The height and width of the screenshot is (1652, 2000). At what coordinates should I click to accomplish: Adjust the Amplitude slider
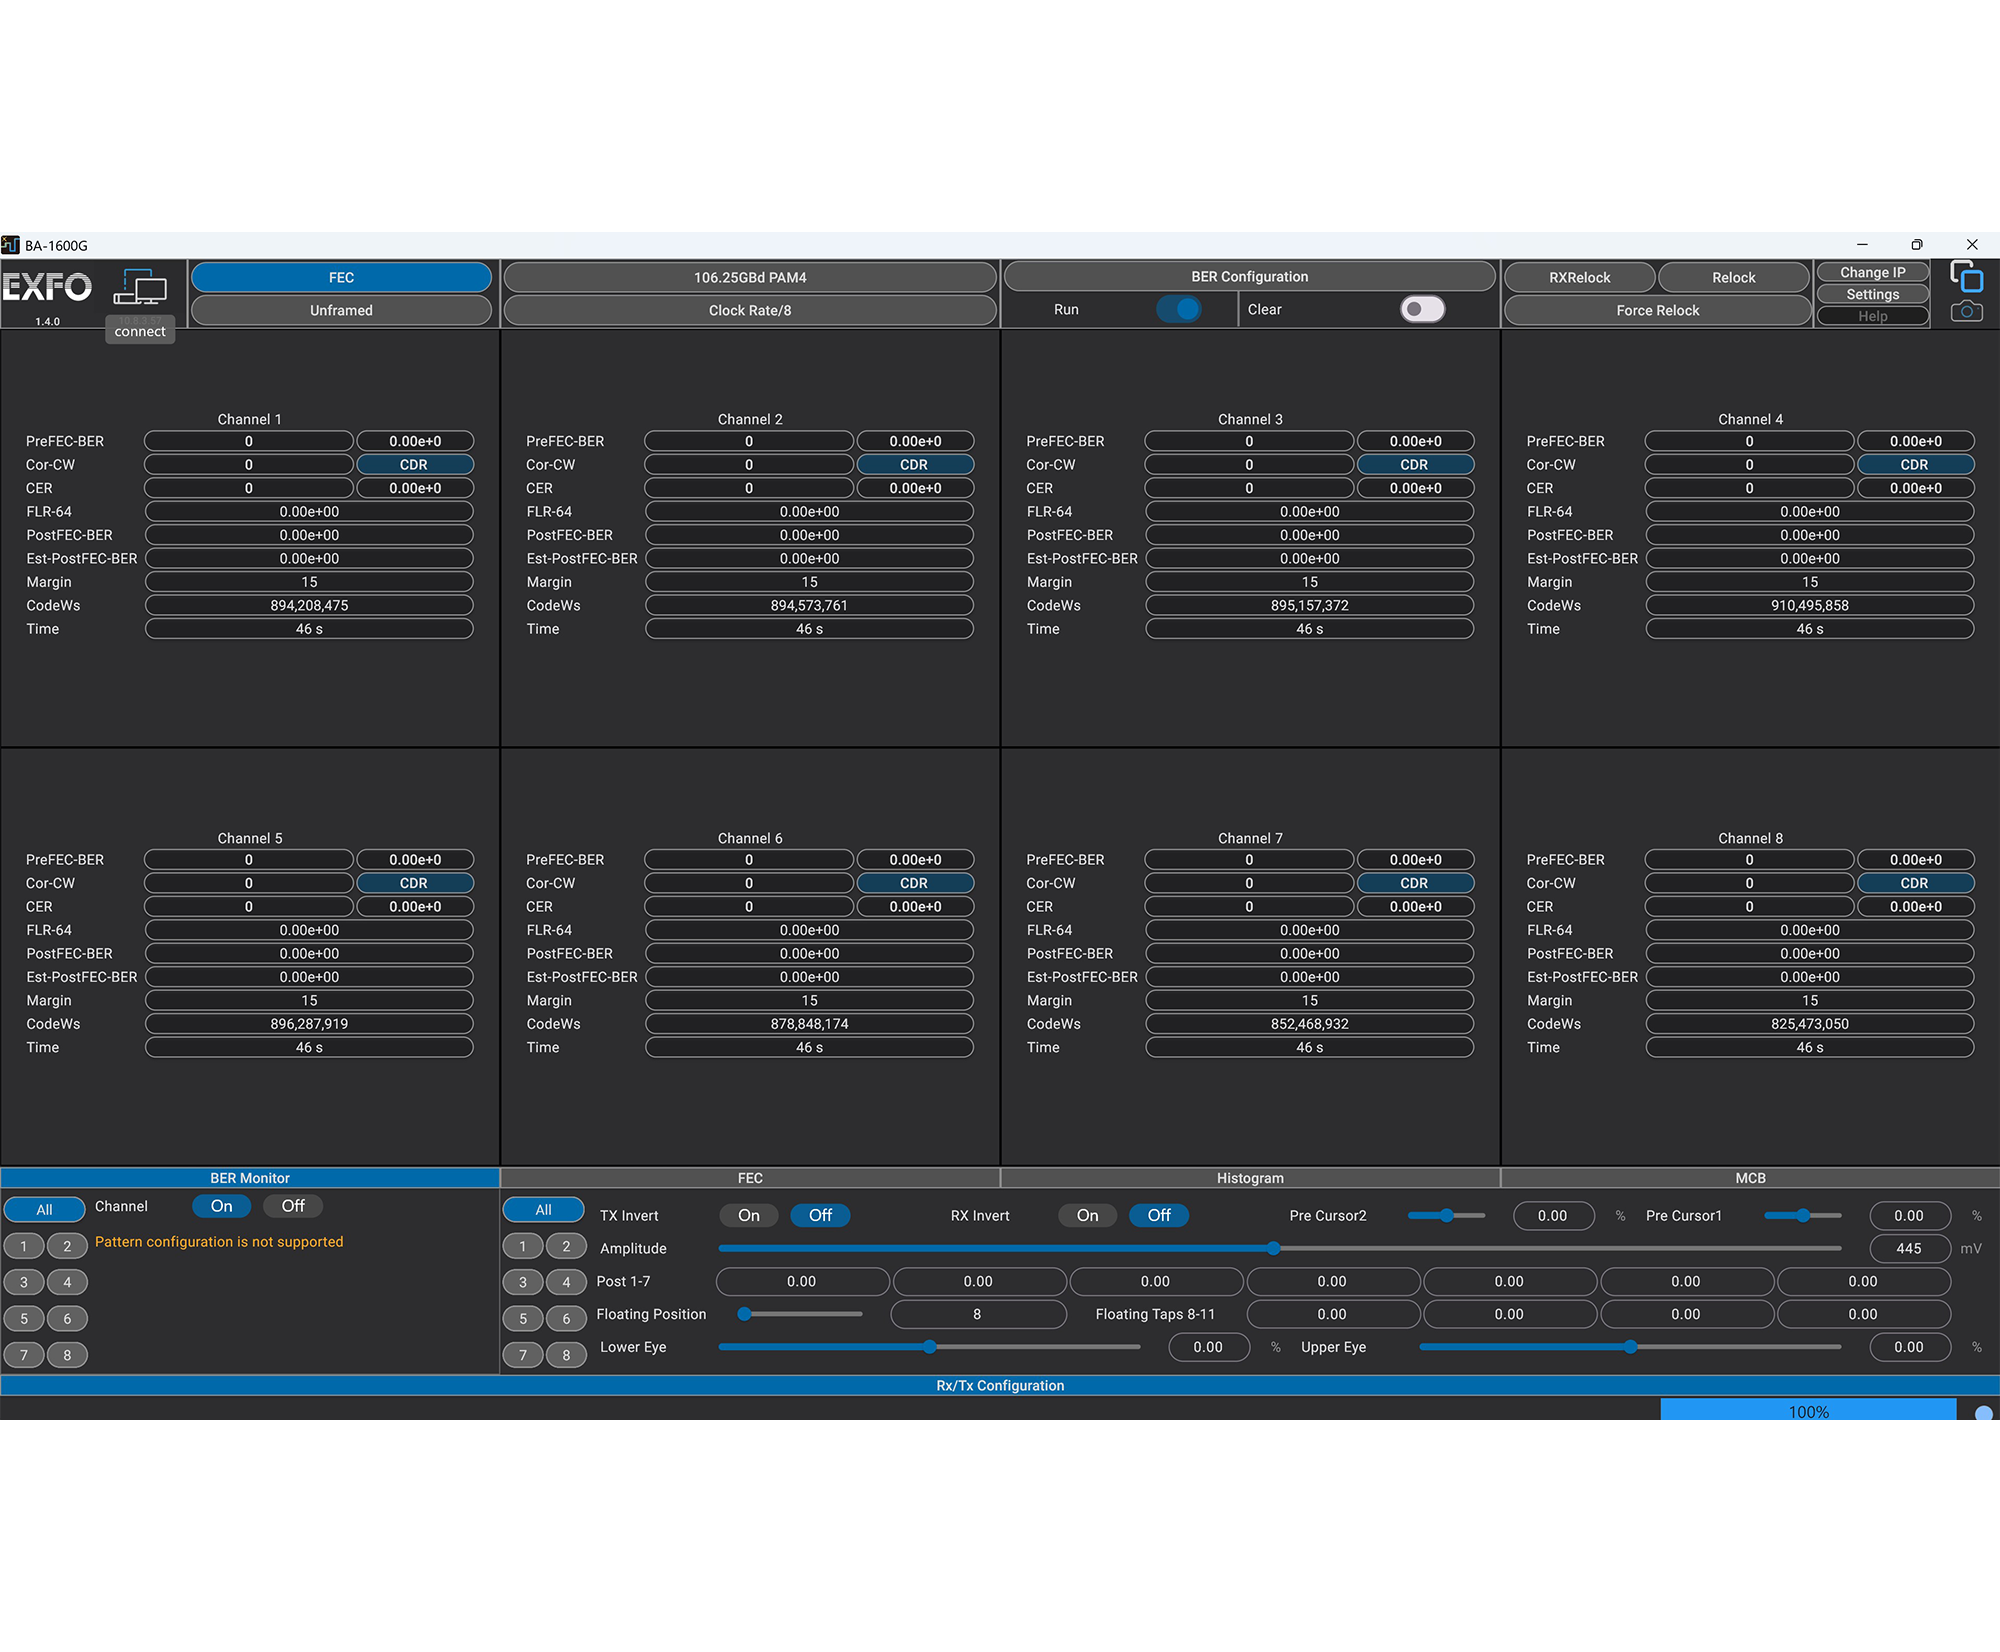click(1272, 1248)
